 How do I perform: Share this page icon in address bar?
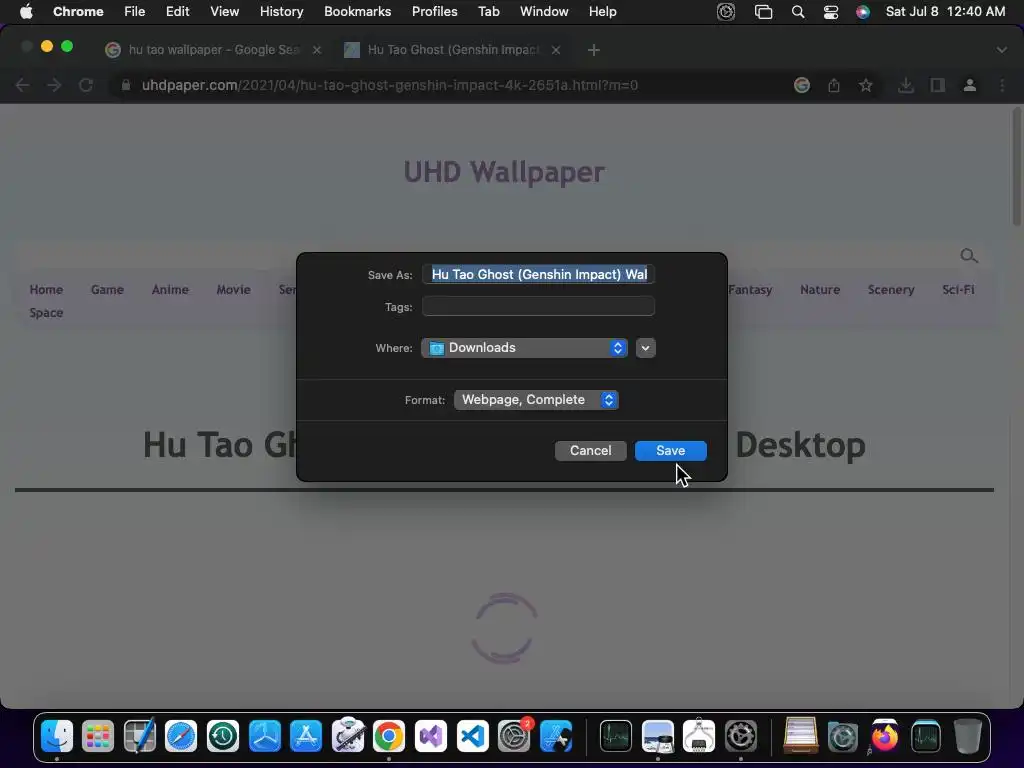834,85
